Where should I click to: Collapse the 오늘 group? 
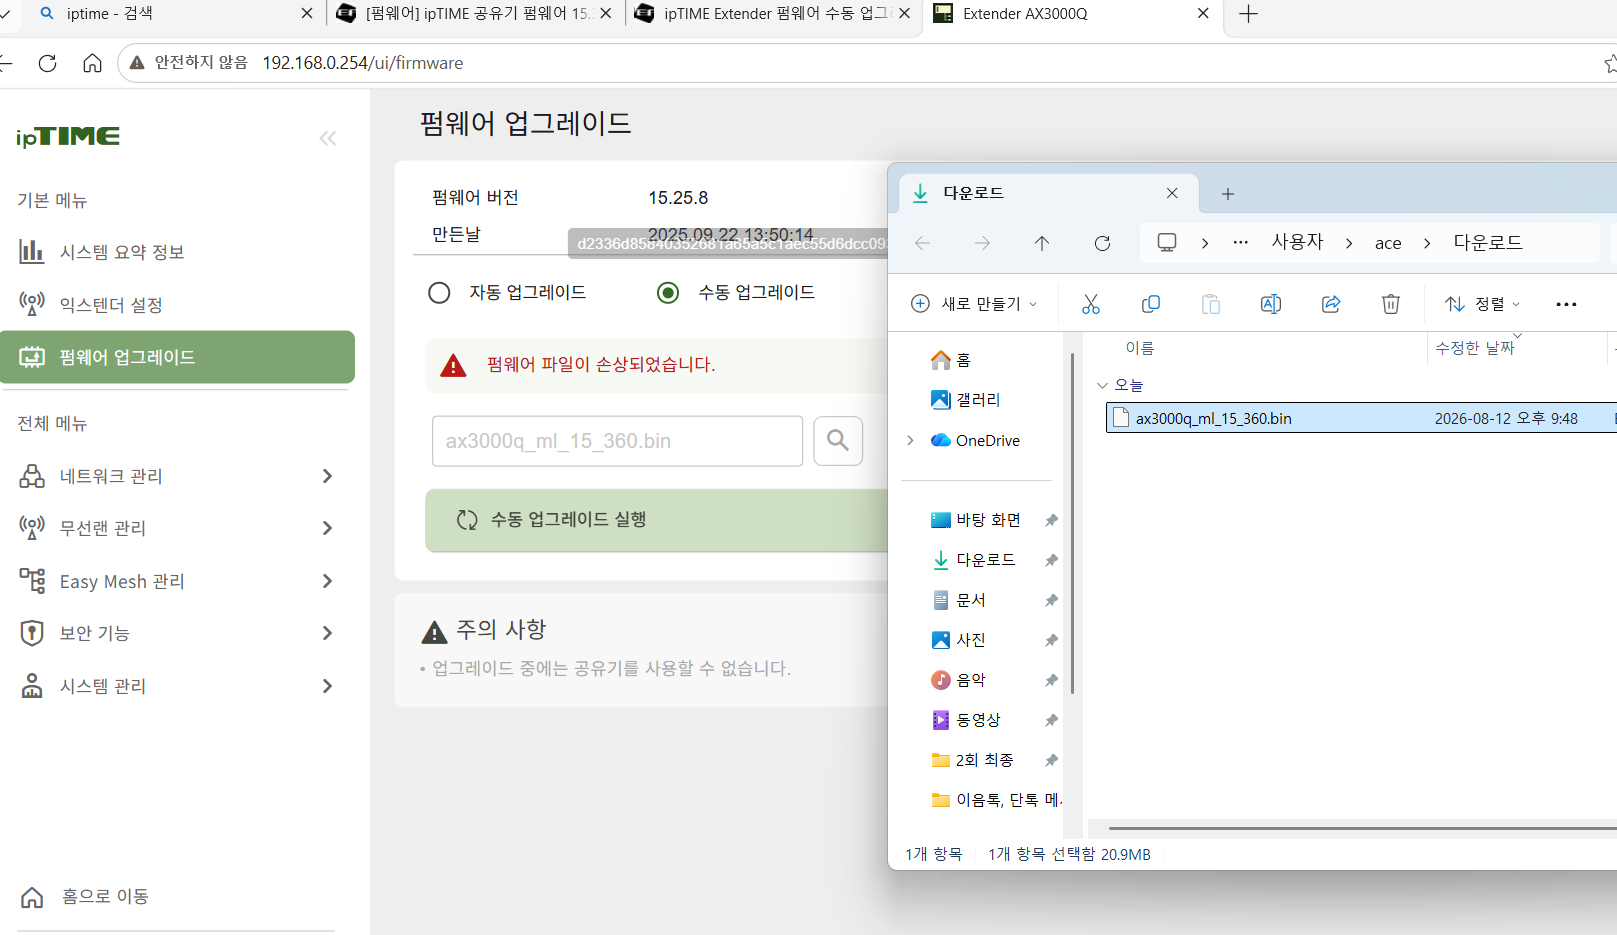[1103, 385]
